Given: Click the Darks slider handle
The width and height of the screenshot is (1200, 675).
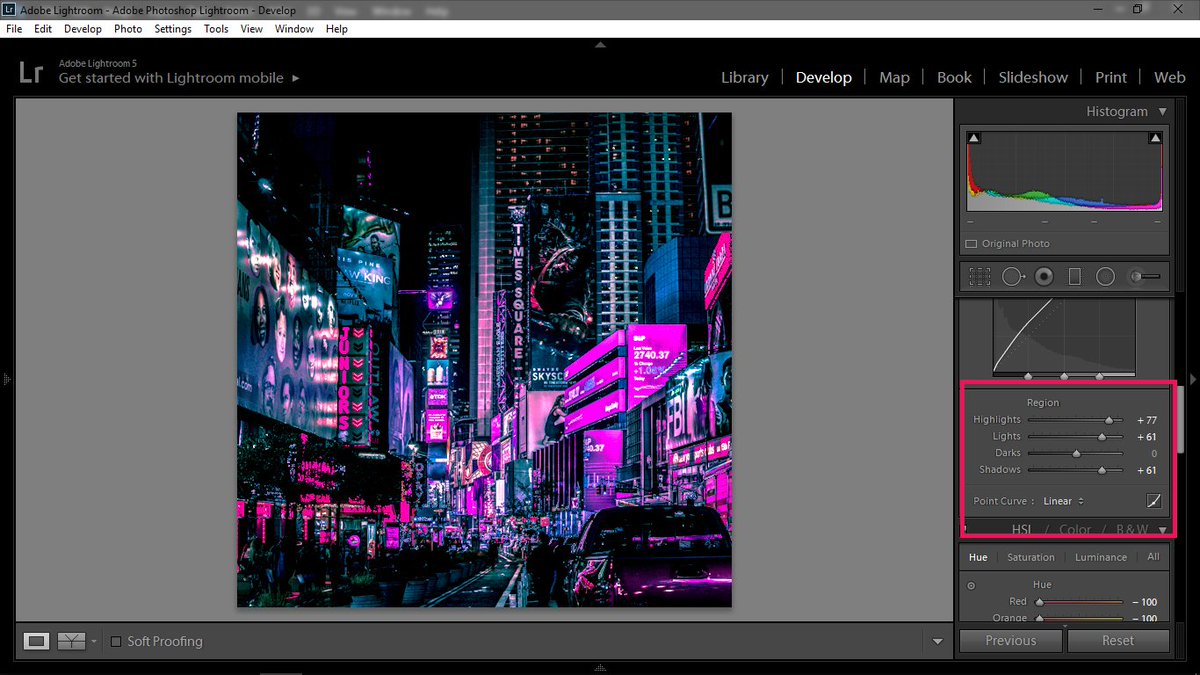Looking at the screenshot, I should click(1076, 454).
